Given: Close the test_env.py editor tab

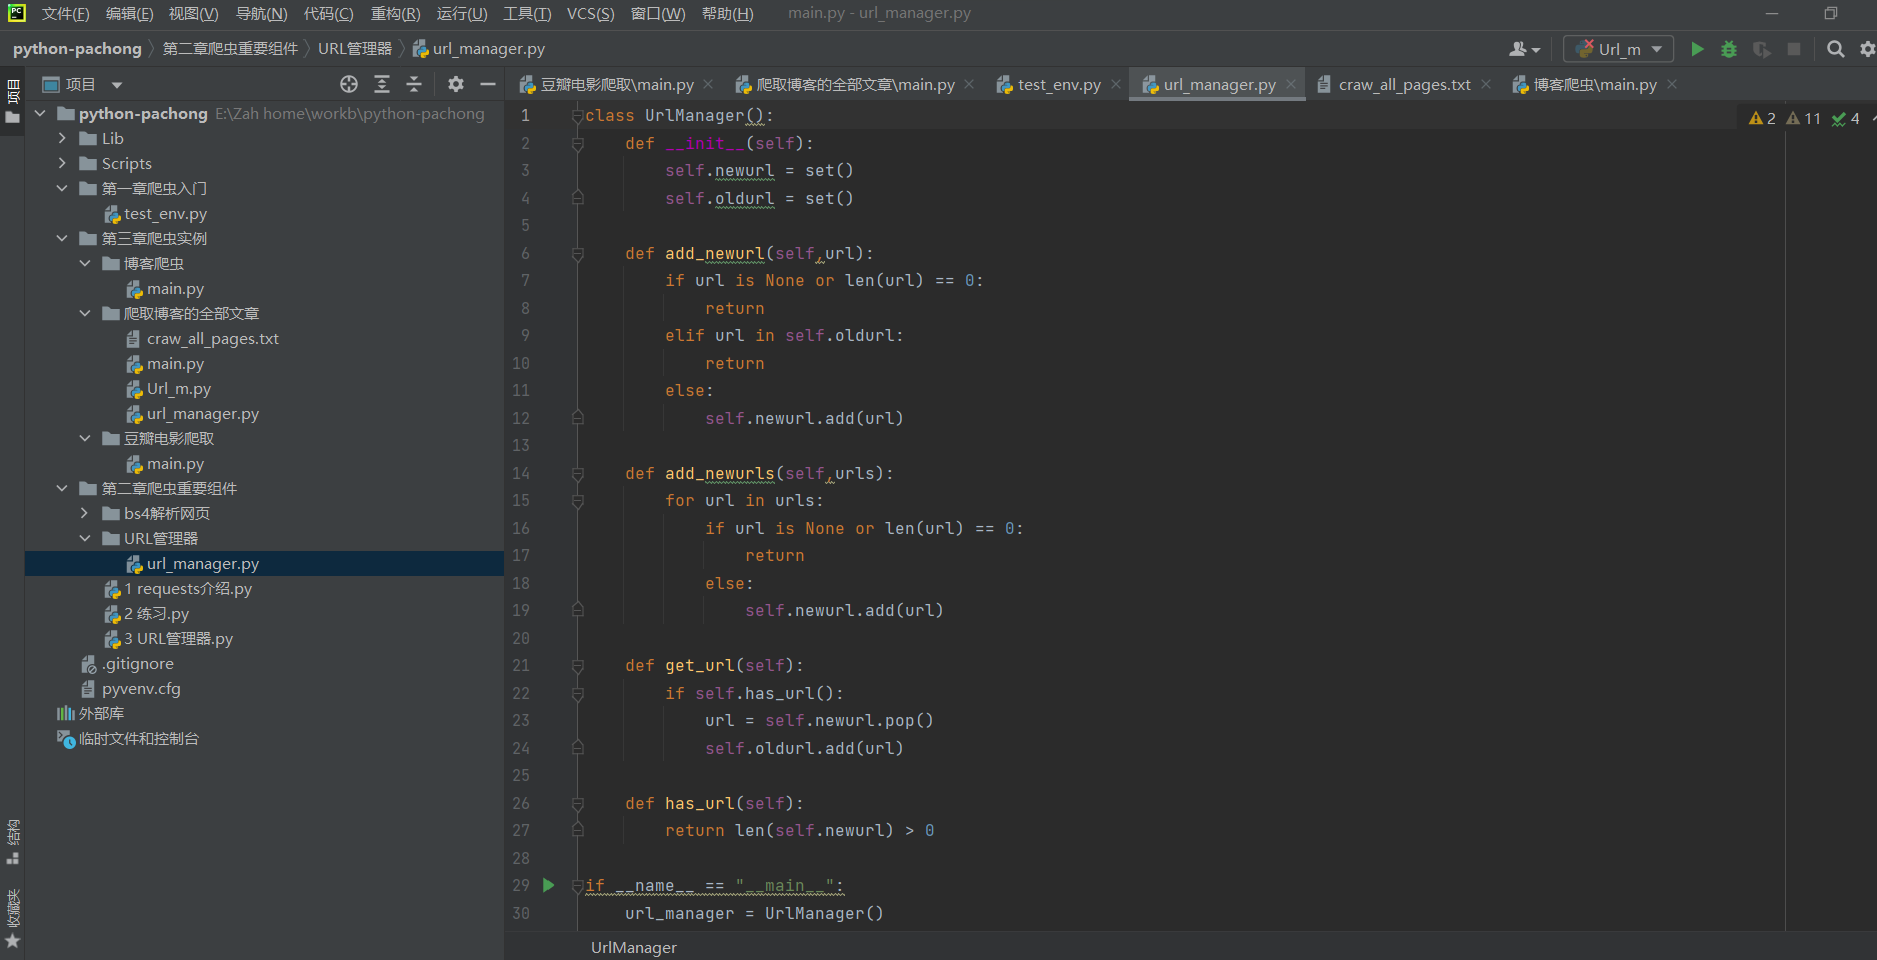Looking at the screenshot, I should point(1116,84).
